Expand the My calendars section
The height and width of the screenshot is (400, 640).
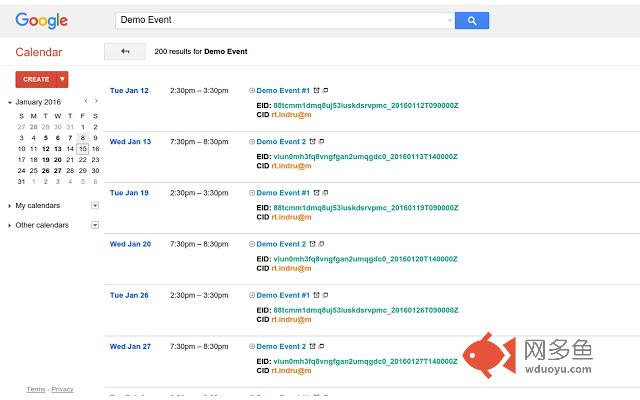click(x=10, y=205)
